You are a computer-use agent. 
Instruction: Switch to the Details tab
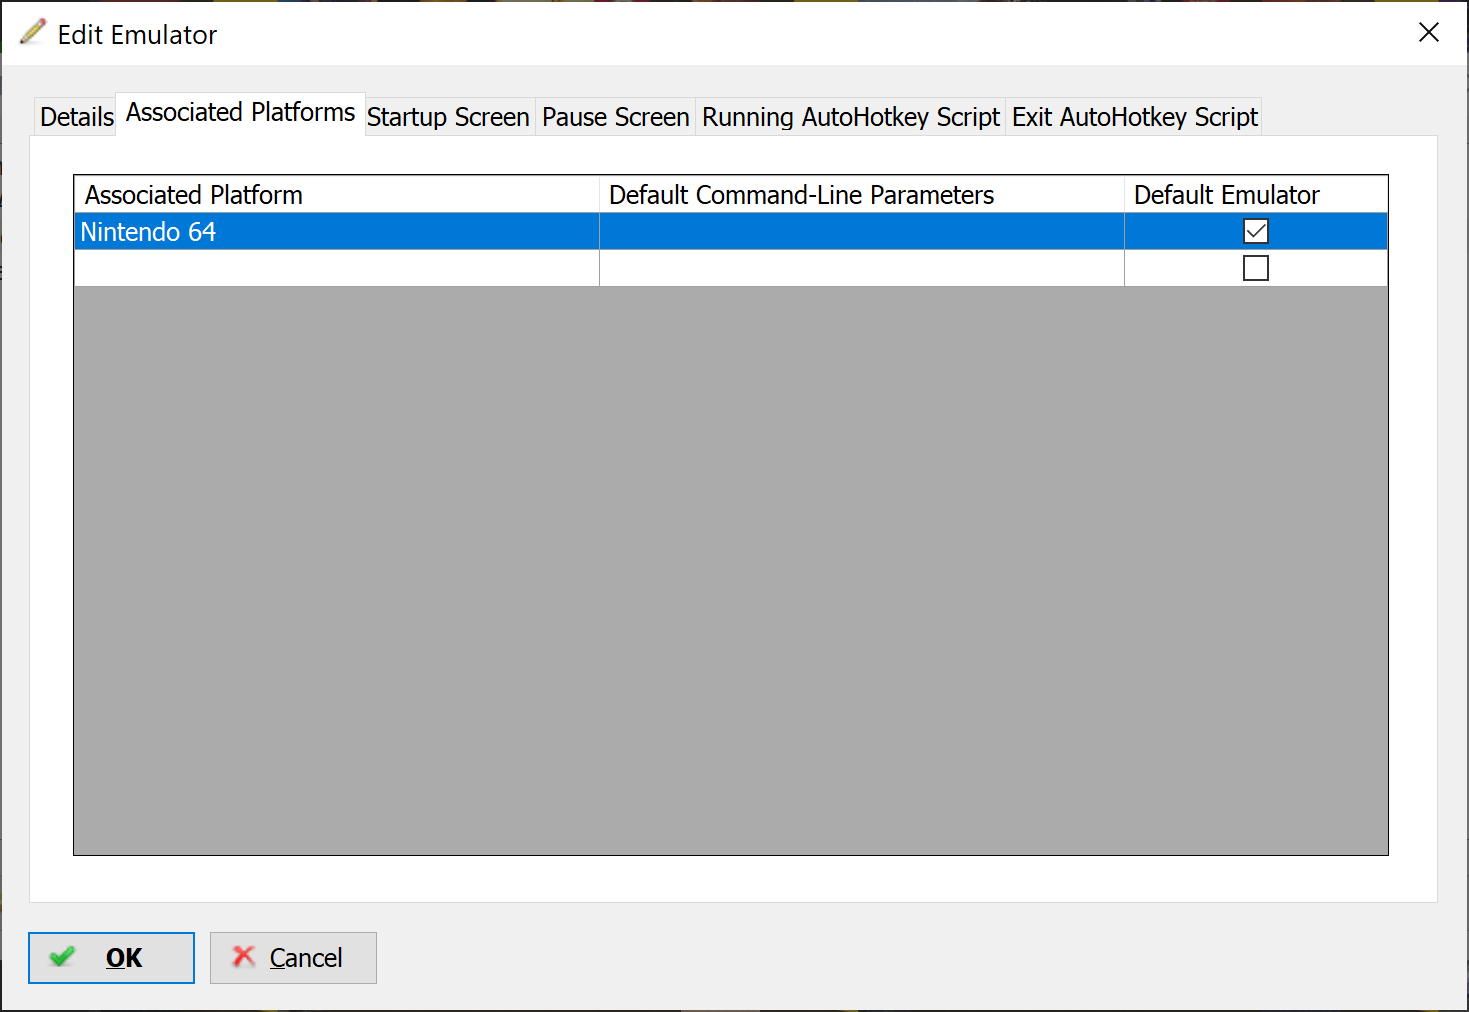point(76,117)
